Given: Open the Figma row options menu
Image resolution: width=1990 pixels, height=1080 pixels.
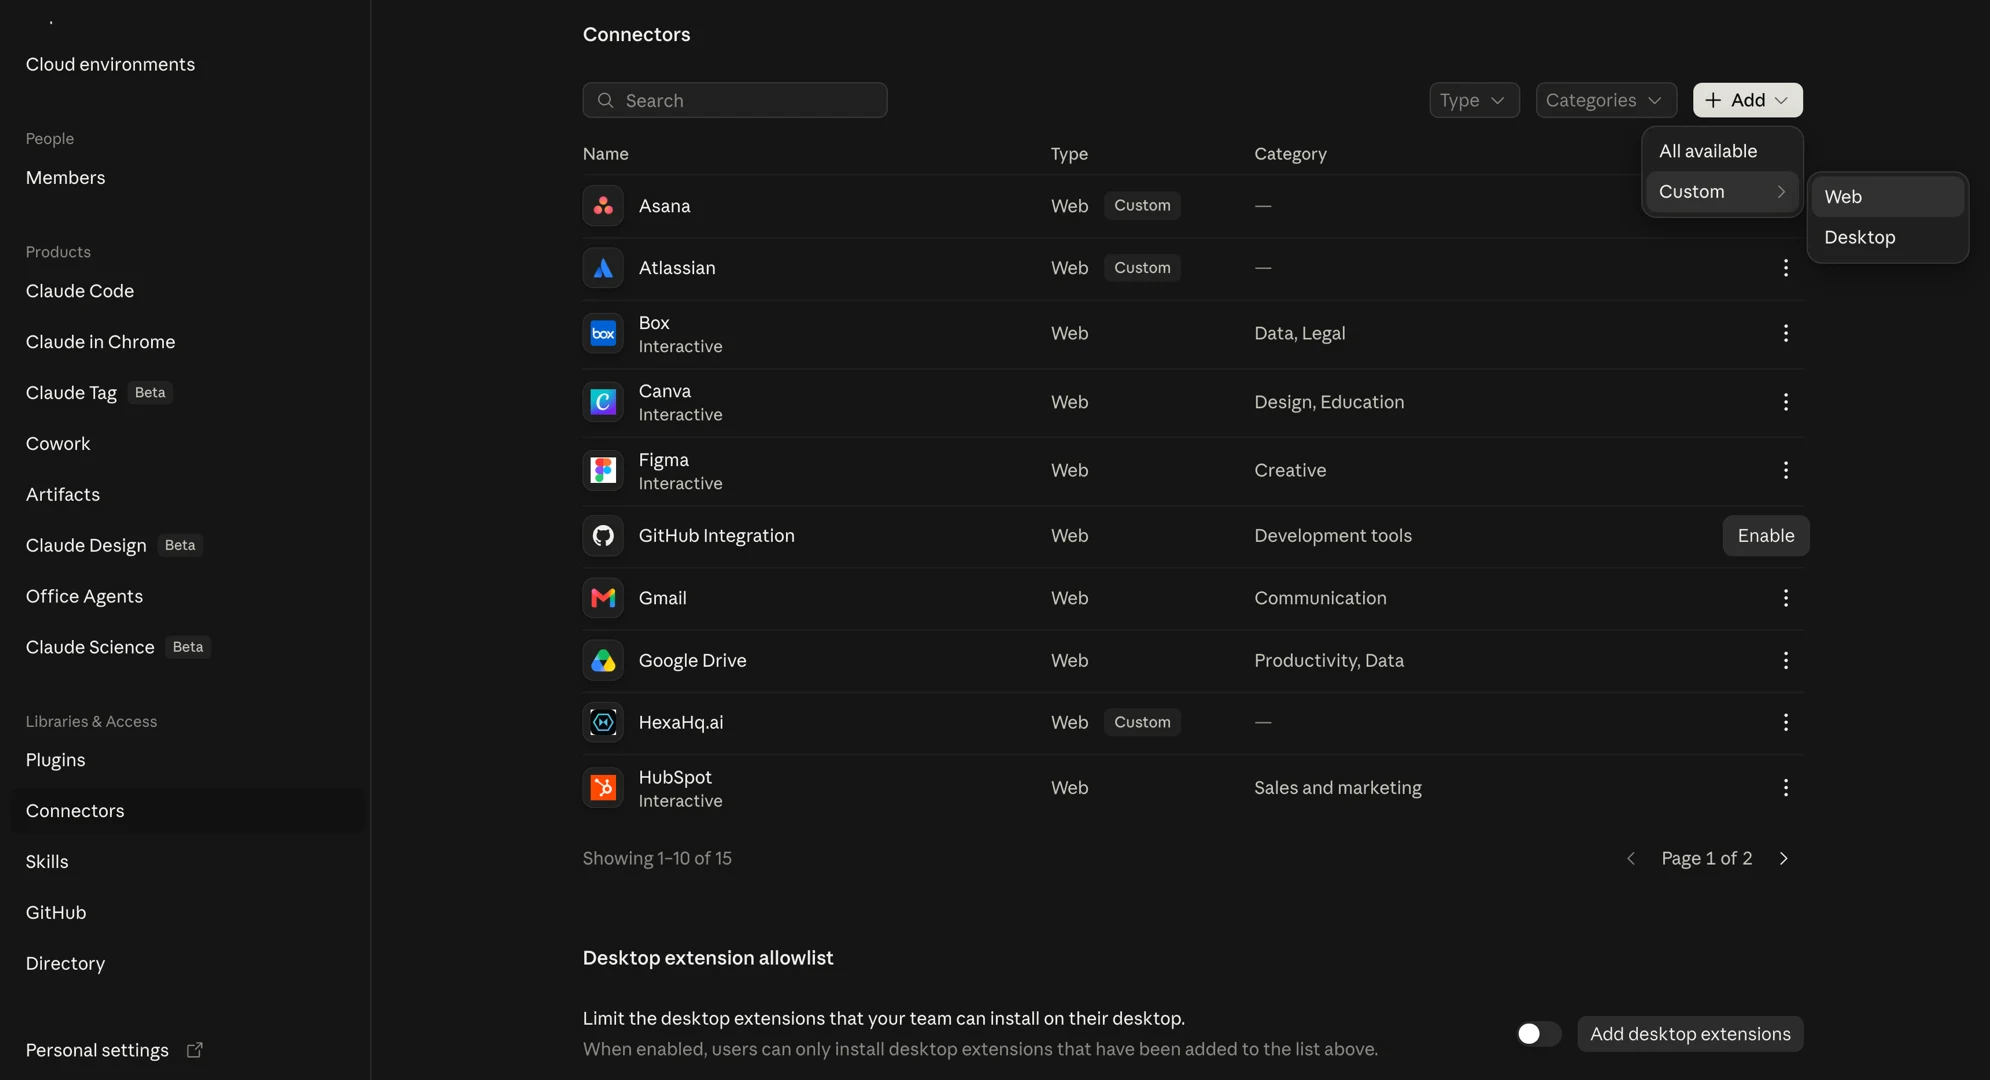Looking at the screenshot, I should 1785,470.
